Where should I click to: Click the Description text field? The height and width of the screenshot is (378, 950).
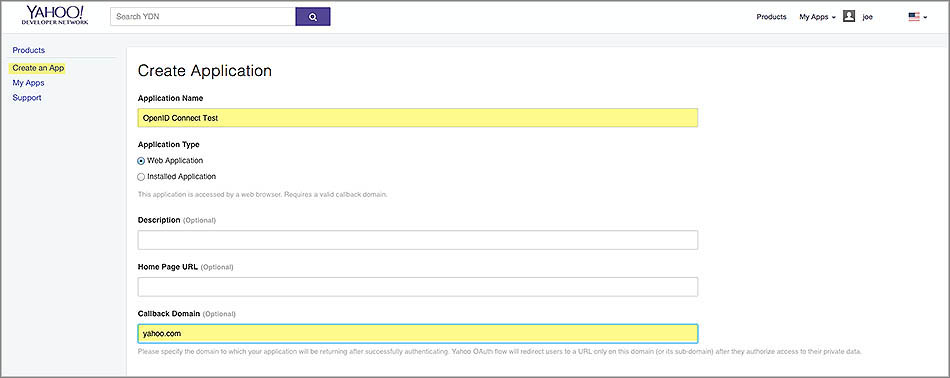click(x=417, y=240)
